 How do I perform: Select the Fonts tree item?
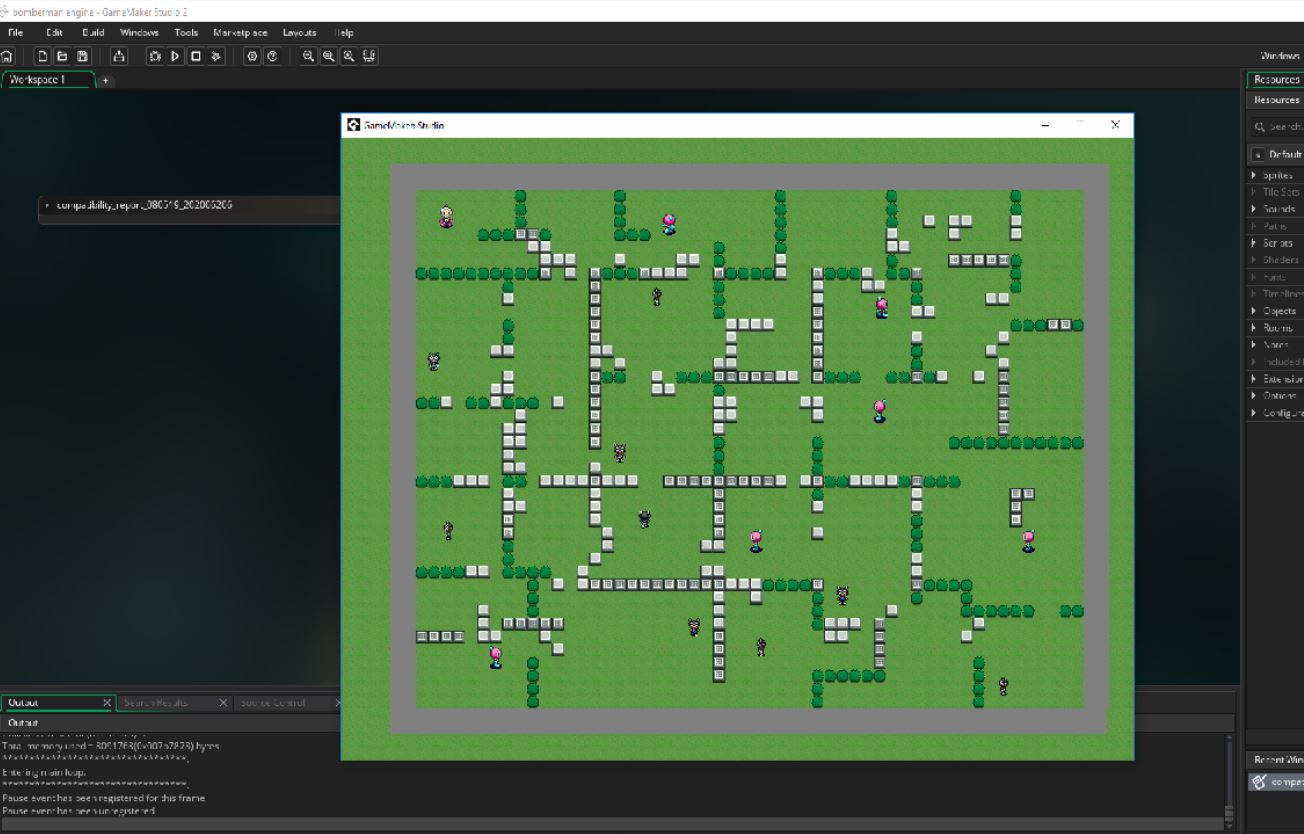pyautogui.click(x=1278, y=277)
